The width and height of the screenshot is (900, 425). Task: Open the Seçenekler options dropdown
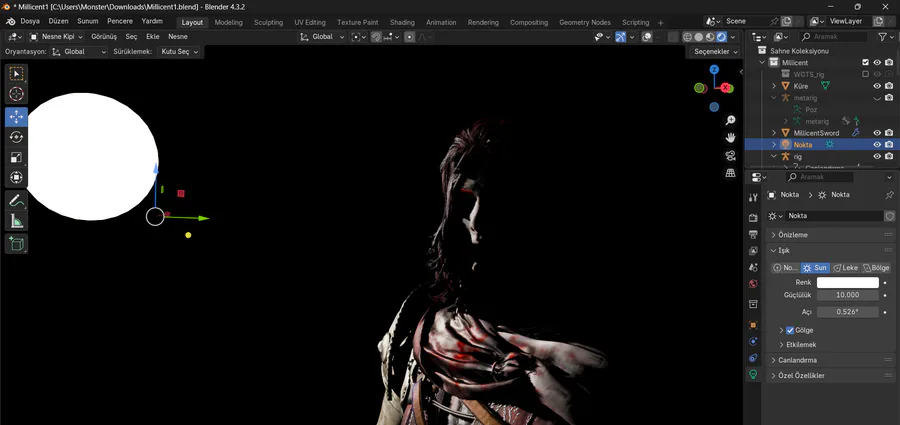tap(716, 52)
